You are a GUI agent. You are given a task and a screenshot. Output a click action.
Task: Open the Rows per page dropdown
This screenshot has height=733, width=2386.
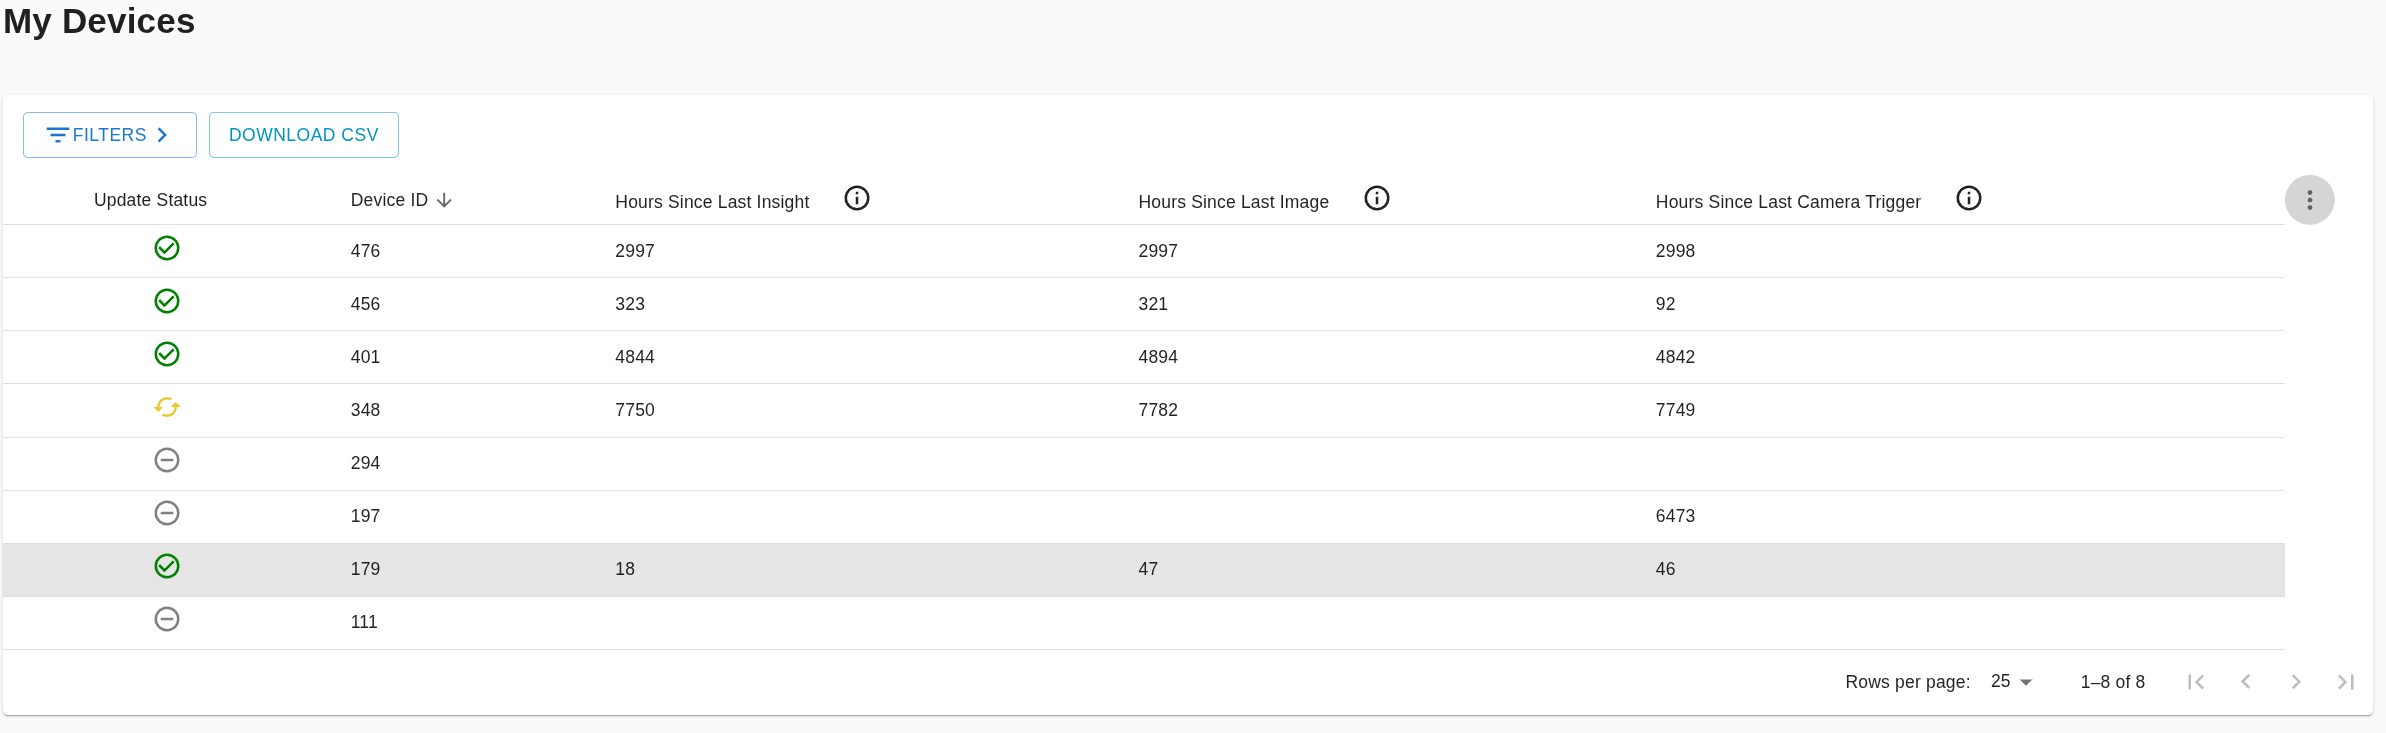(x=2011, y=681)
